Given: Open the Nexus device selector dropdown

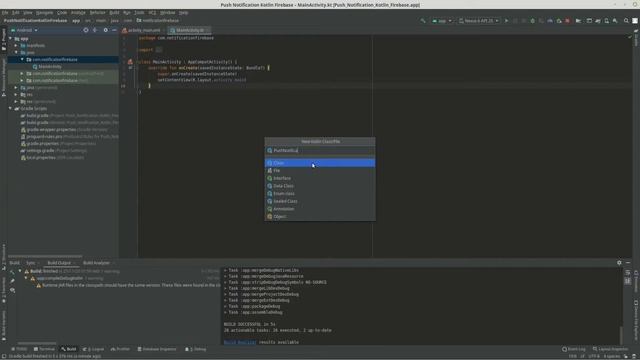Looking at the screenshot, I should point(479,20).
